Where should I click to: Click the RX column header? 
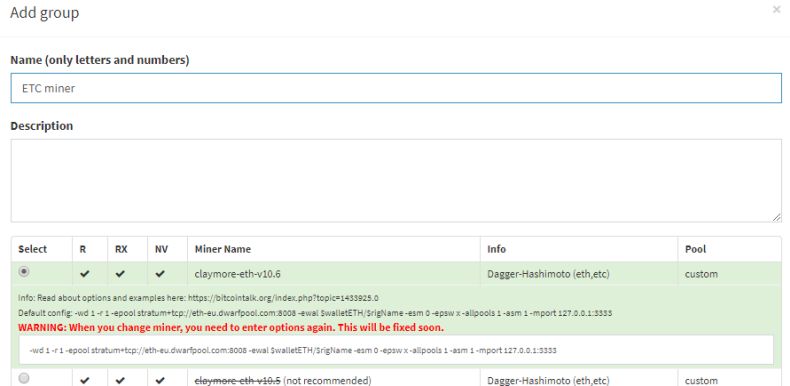click(121, 249)
